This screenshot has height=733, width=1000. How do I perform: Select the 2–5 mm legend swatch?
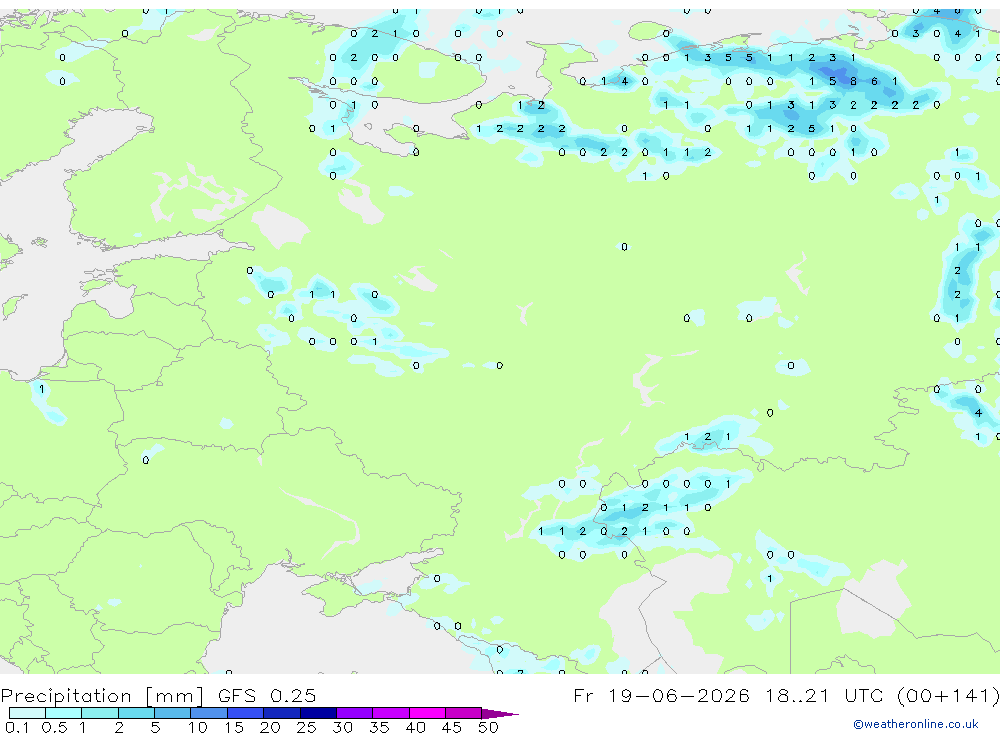(136, 713)
